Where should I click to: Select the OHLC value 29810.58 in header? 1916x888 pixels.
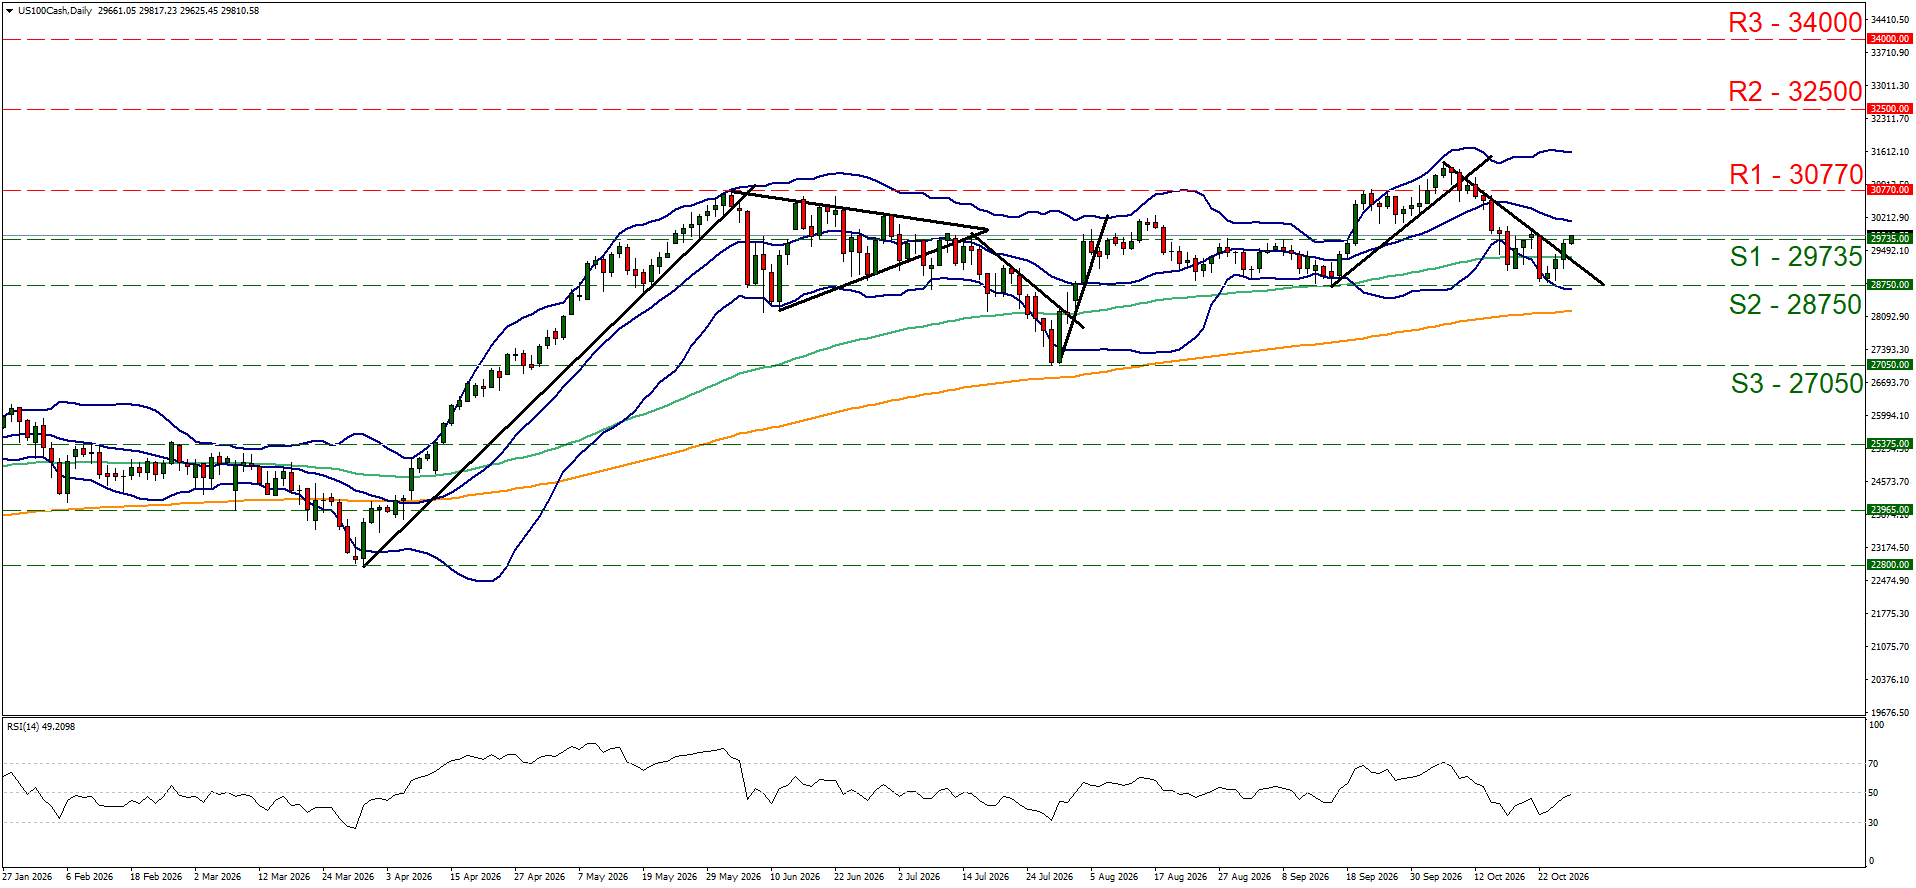[x=238, y=11]
